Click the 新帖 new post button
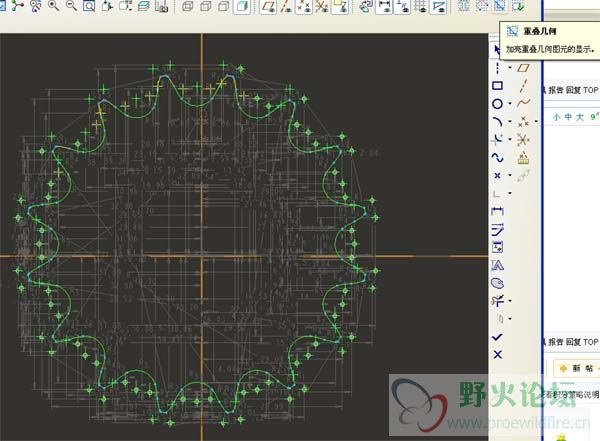 [x=576, y=368]
